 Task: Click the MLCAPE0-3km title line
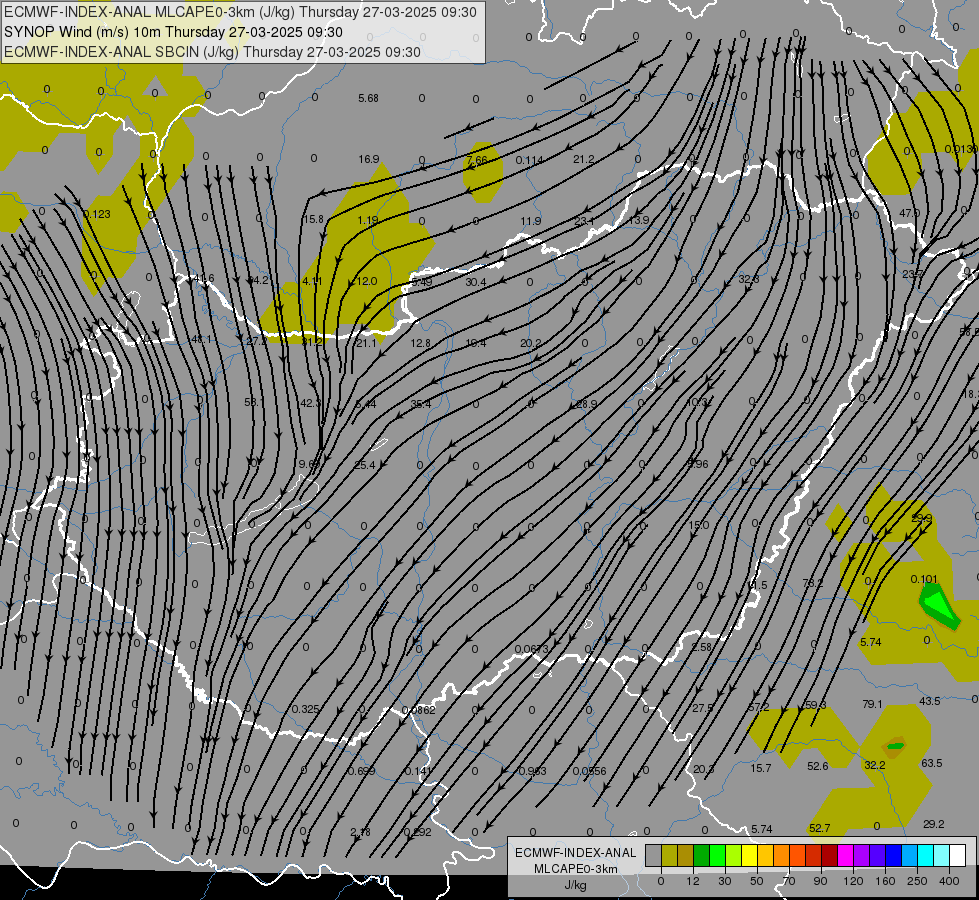[x=240, y=12]
